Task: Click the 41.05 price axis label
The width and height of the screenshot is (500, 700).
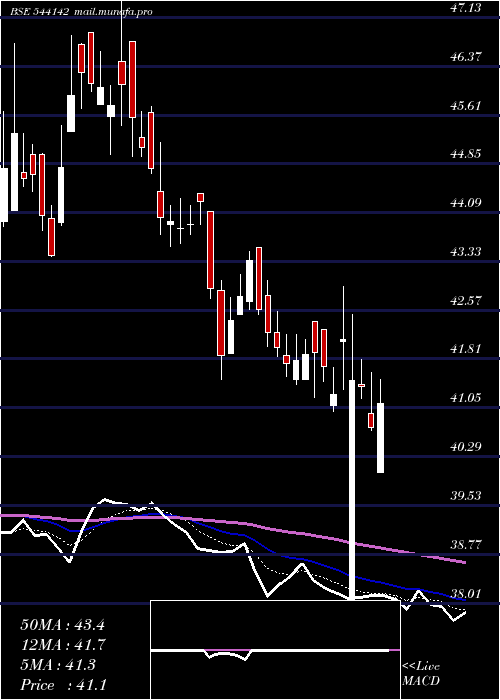Action: [466, 398]
